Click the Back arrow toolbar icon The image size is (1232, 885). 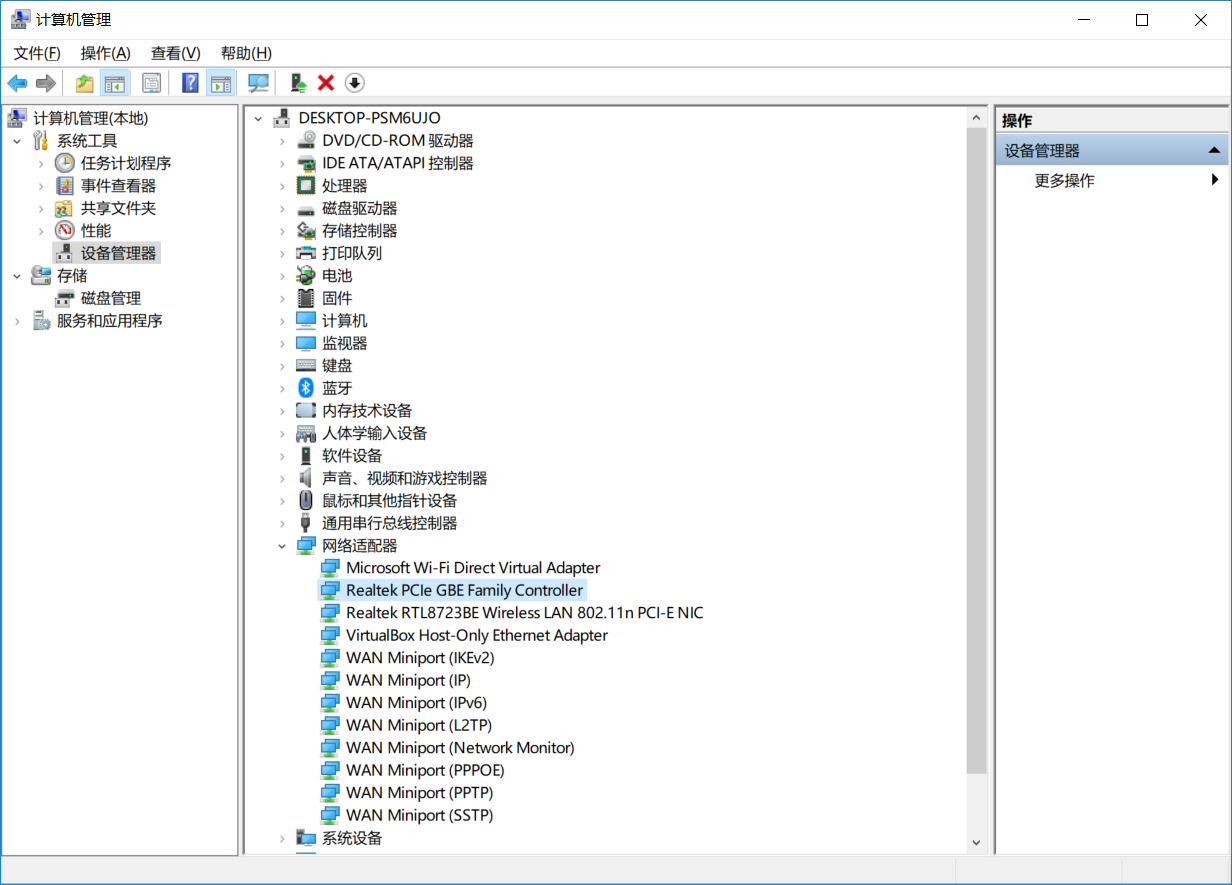click(17, 83)
